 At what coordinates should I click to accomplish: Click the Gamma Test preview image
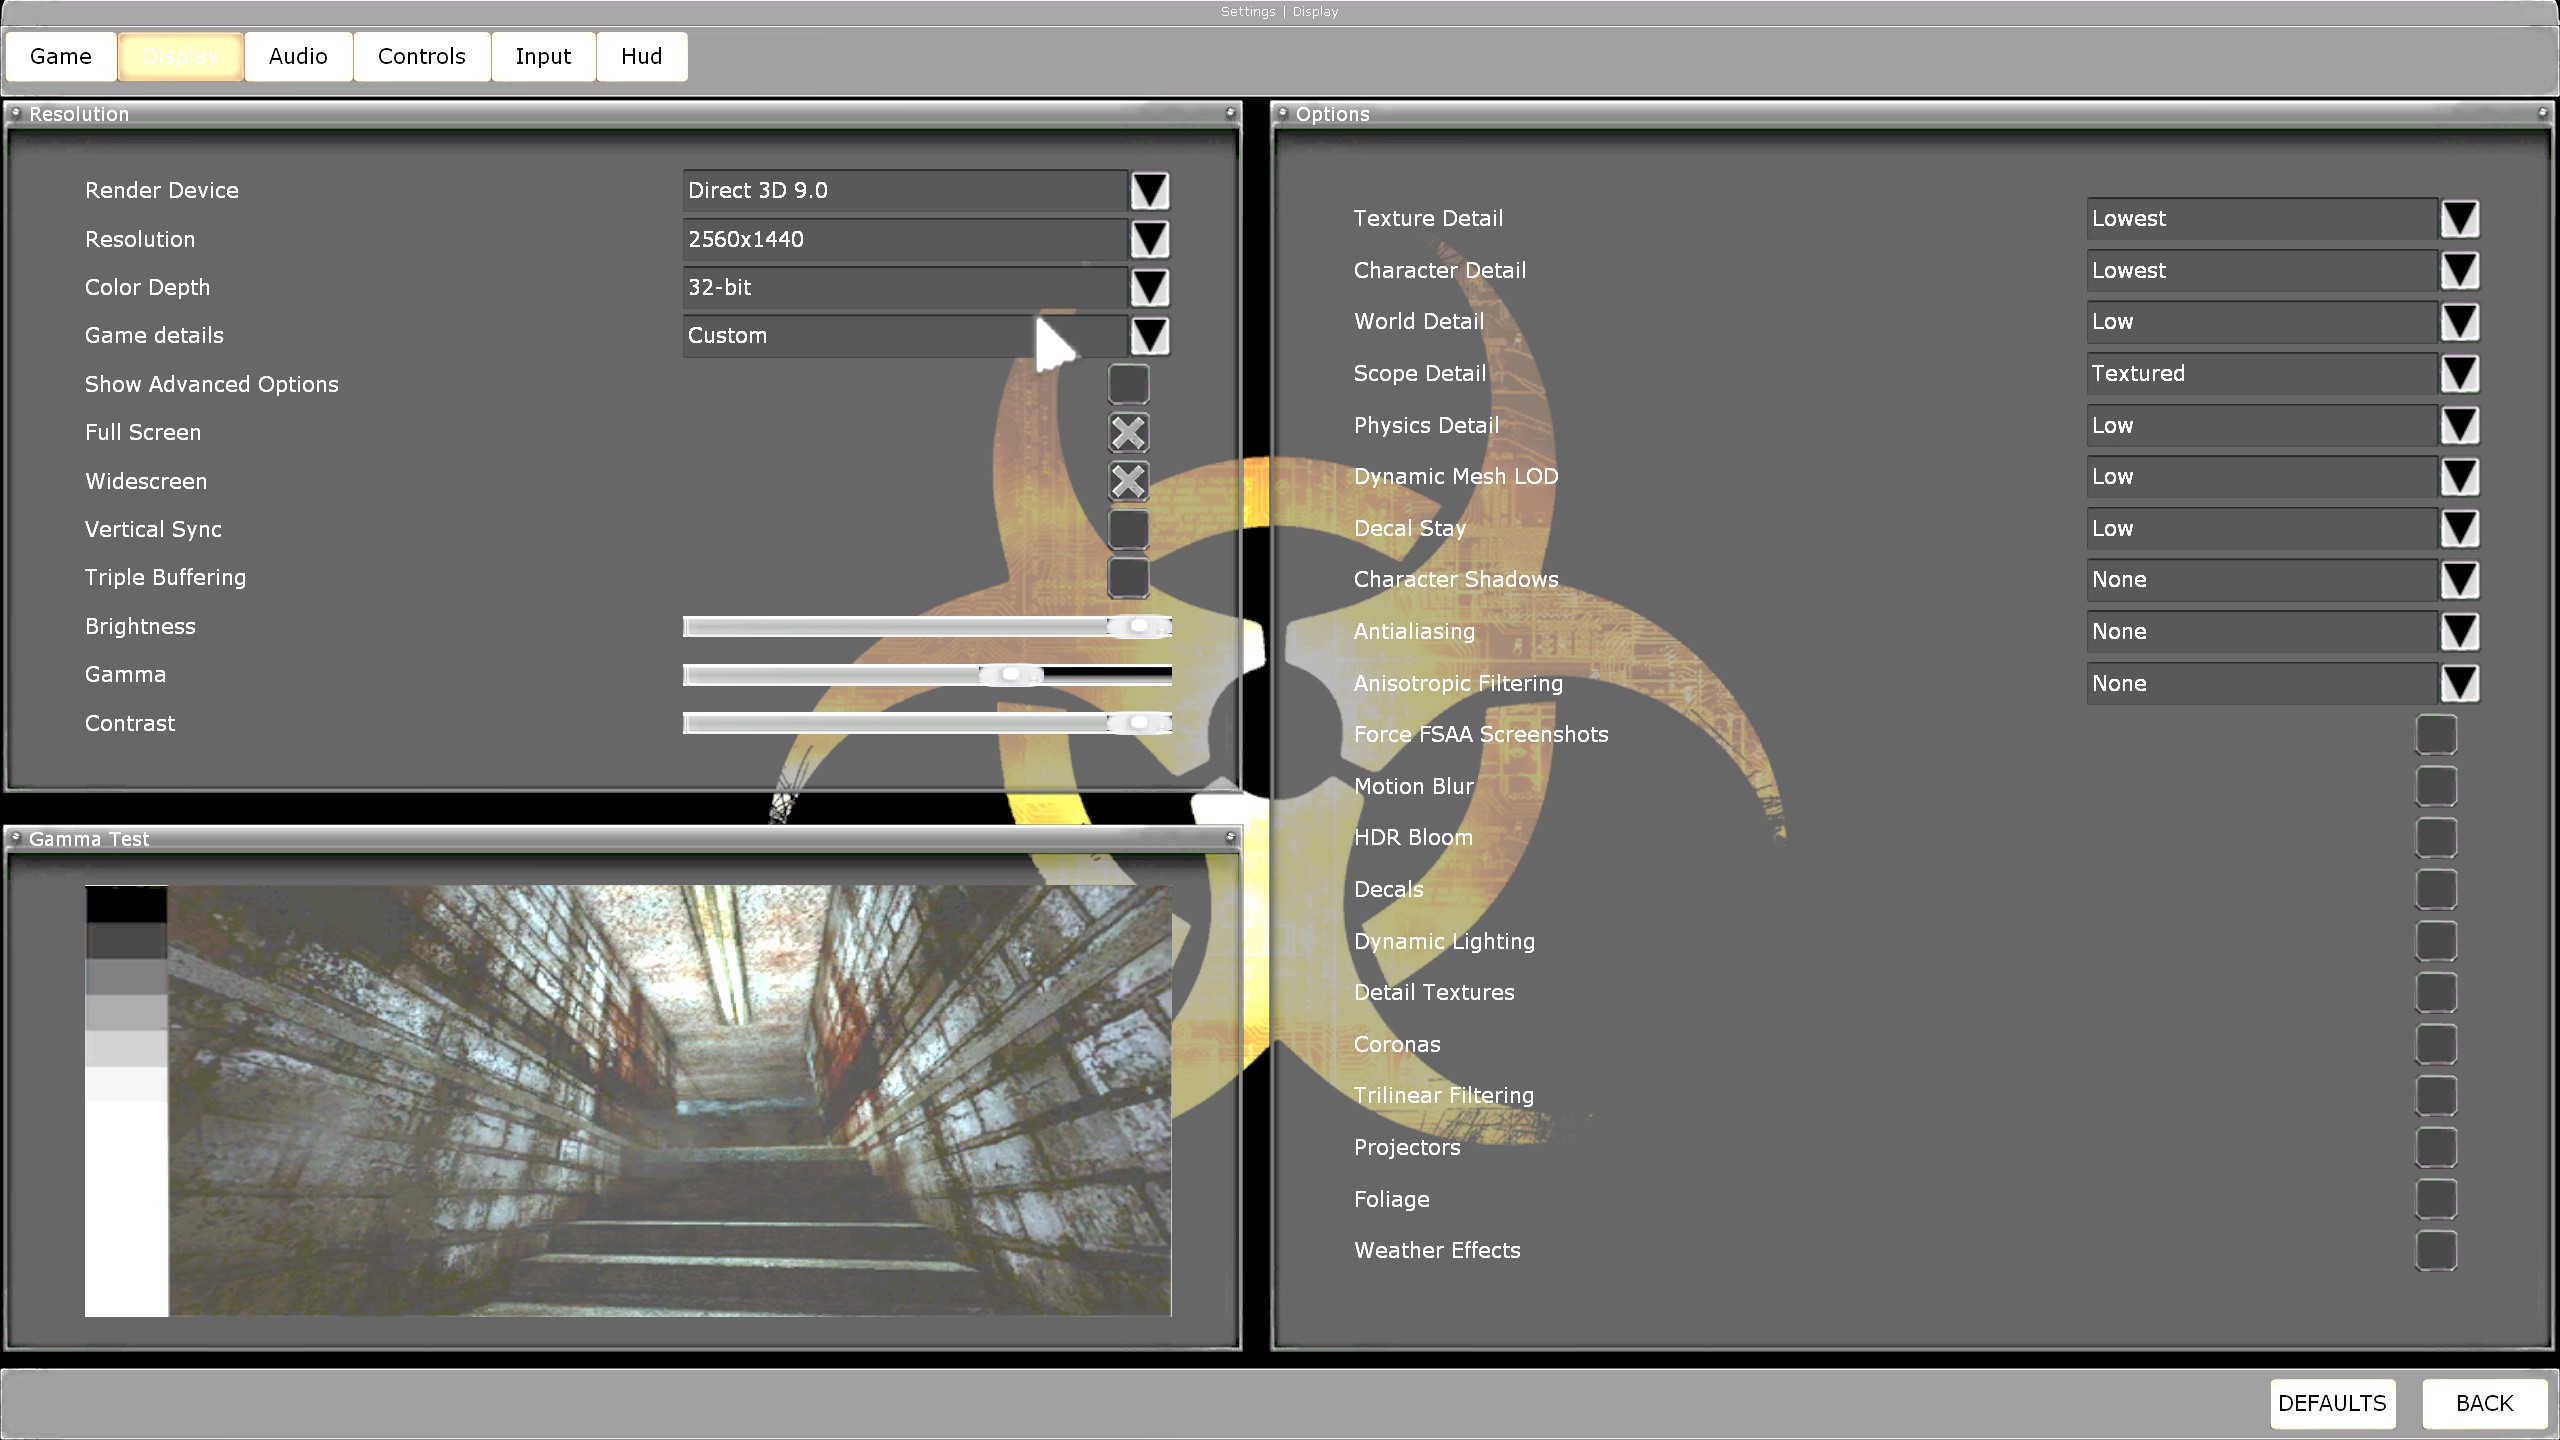coord(668,1100)
